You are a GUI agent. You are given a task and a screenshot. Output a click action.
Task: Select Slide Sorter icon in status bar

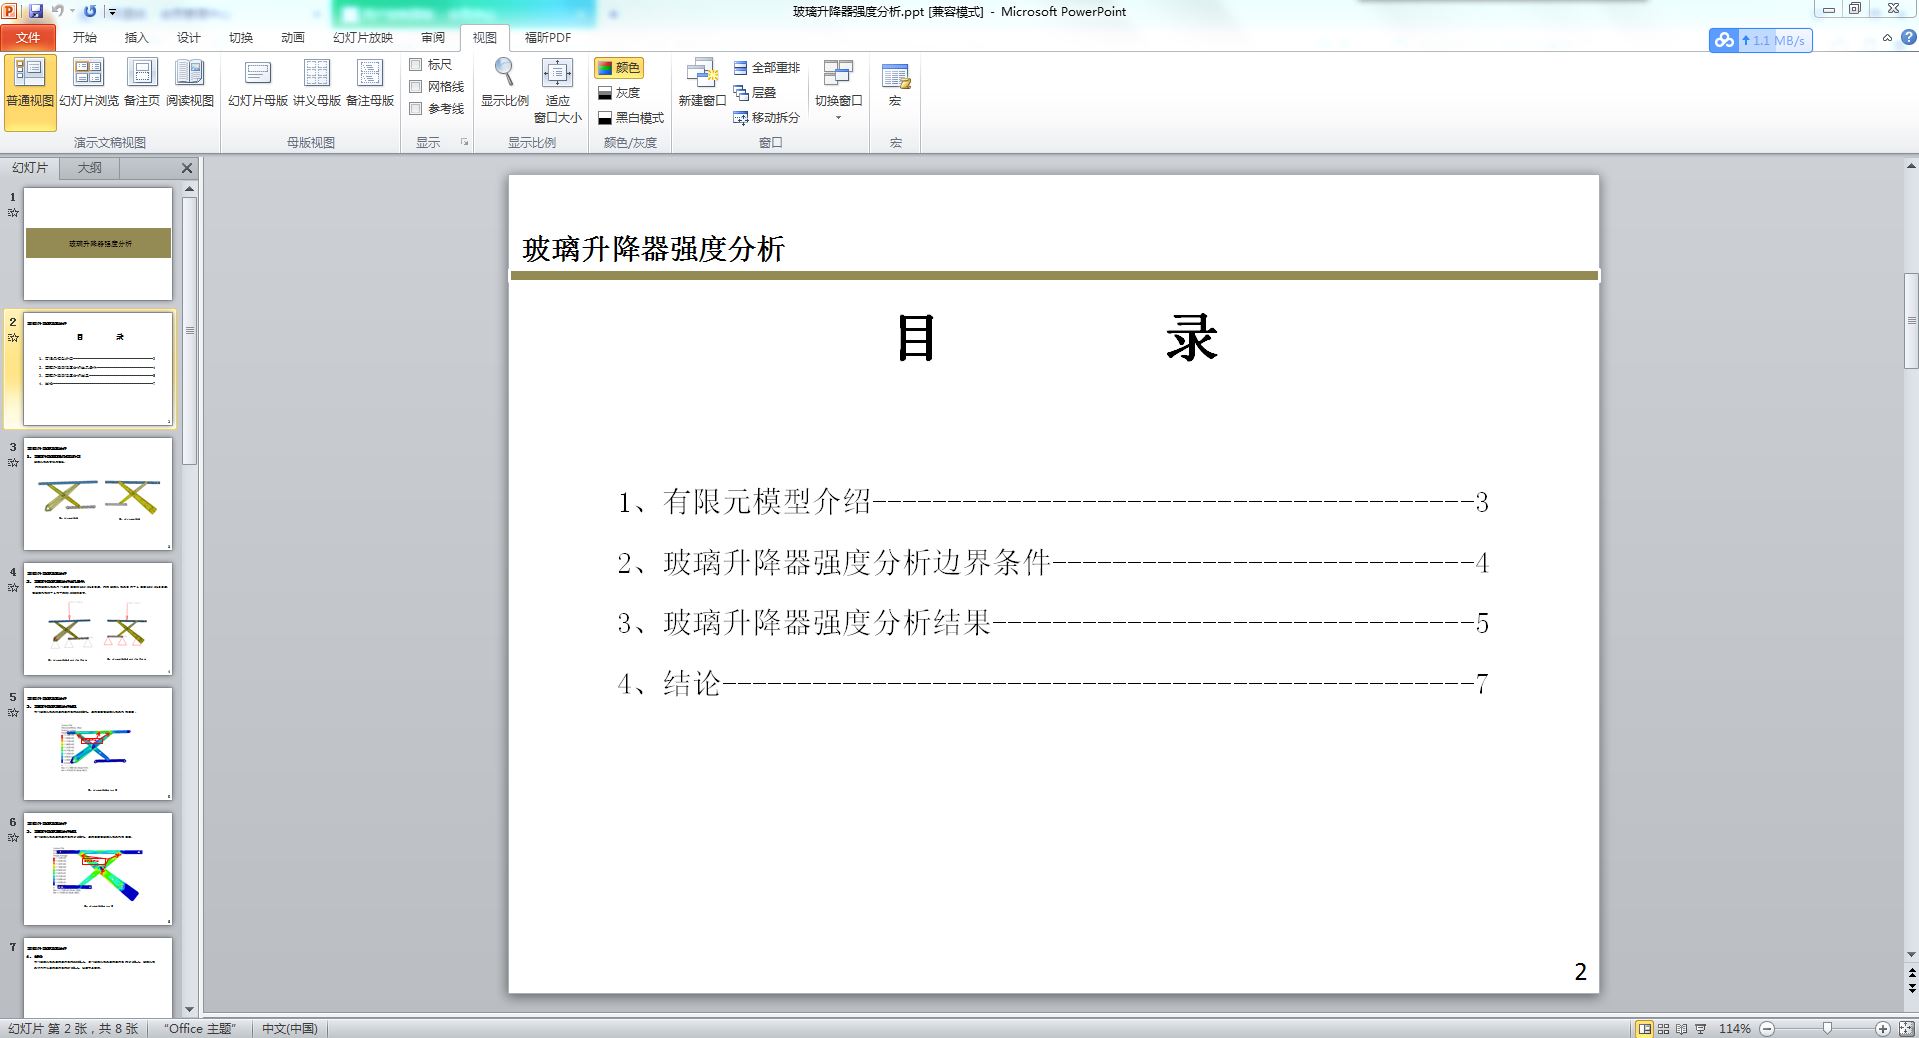click(1664, 1028)
